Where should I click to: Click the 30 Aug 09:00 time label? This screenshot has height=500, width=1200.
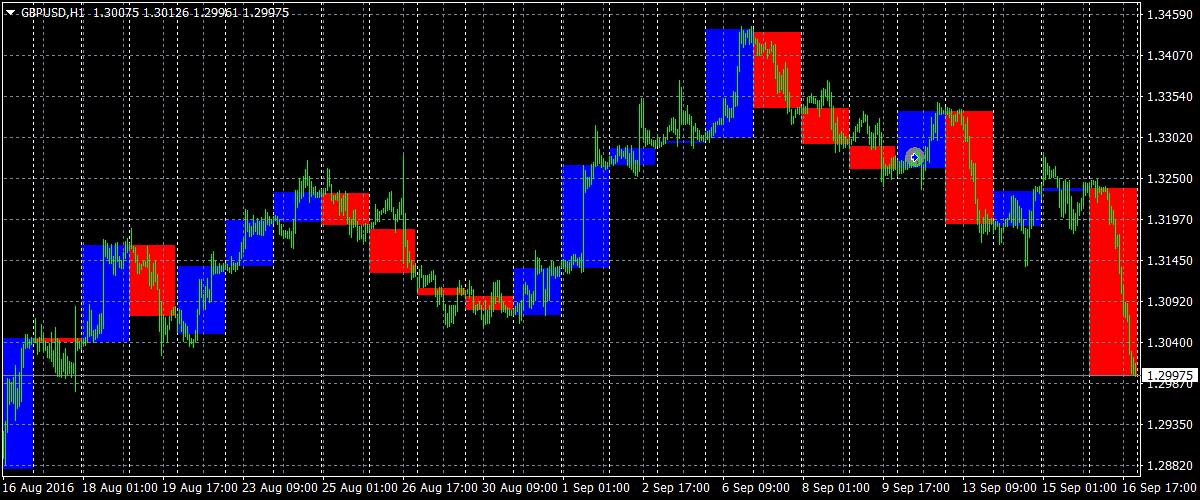[x=519, y=488]
